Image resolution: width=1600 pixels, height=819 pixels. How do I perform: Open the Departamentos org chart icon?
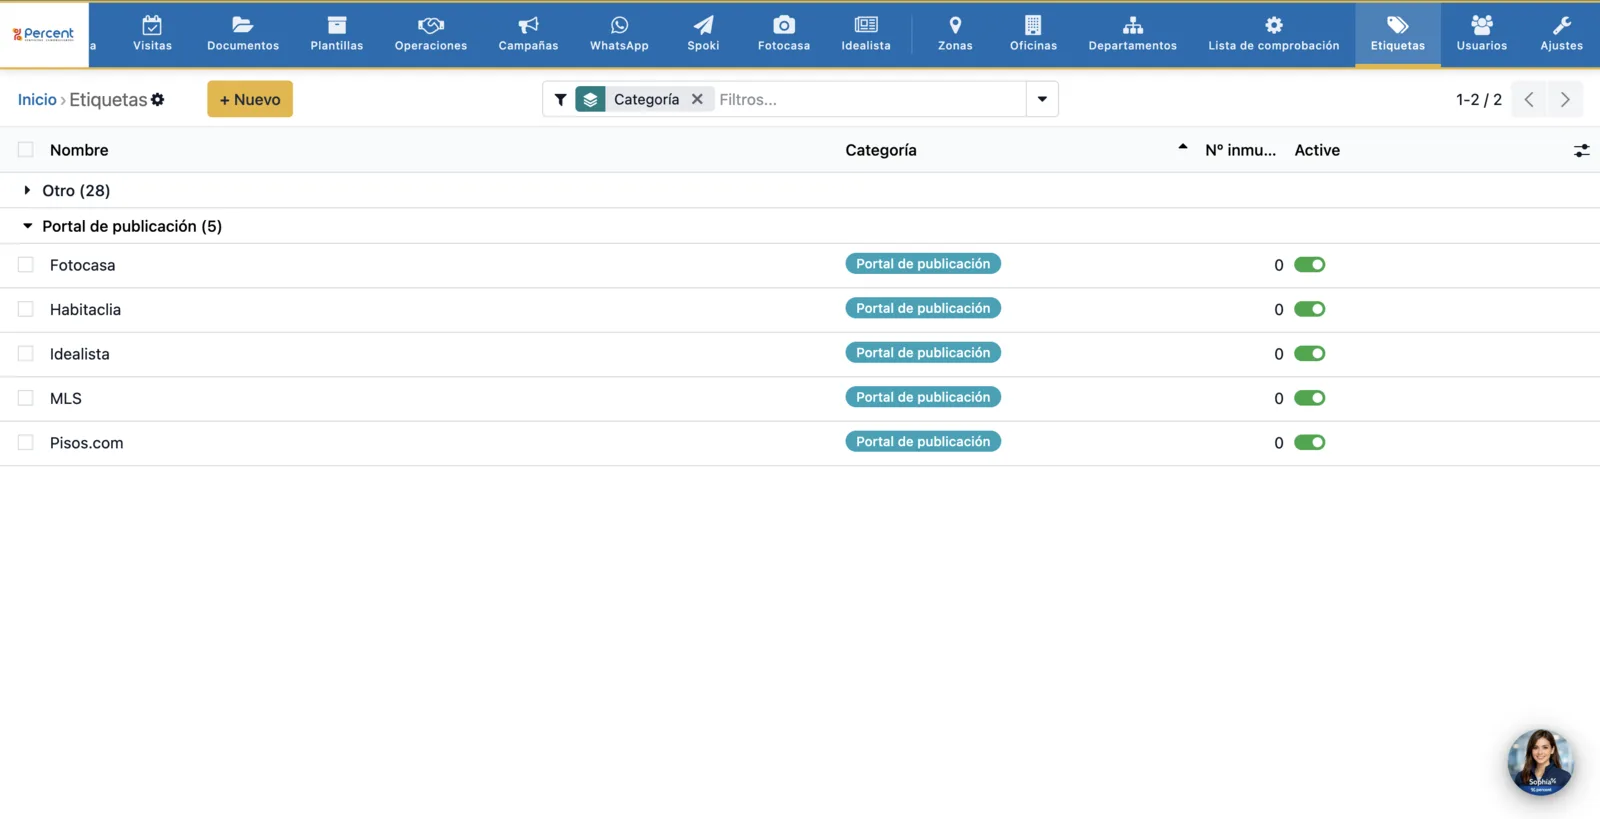coord(1133,25)
